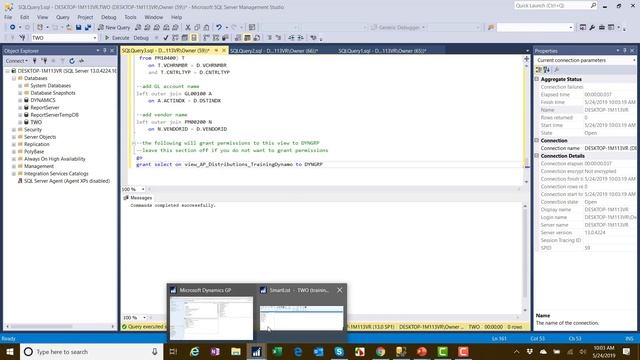The image size is (640, 360).
Task: Collapse the Aggregate Status section
Action: [x=537, y=79]
